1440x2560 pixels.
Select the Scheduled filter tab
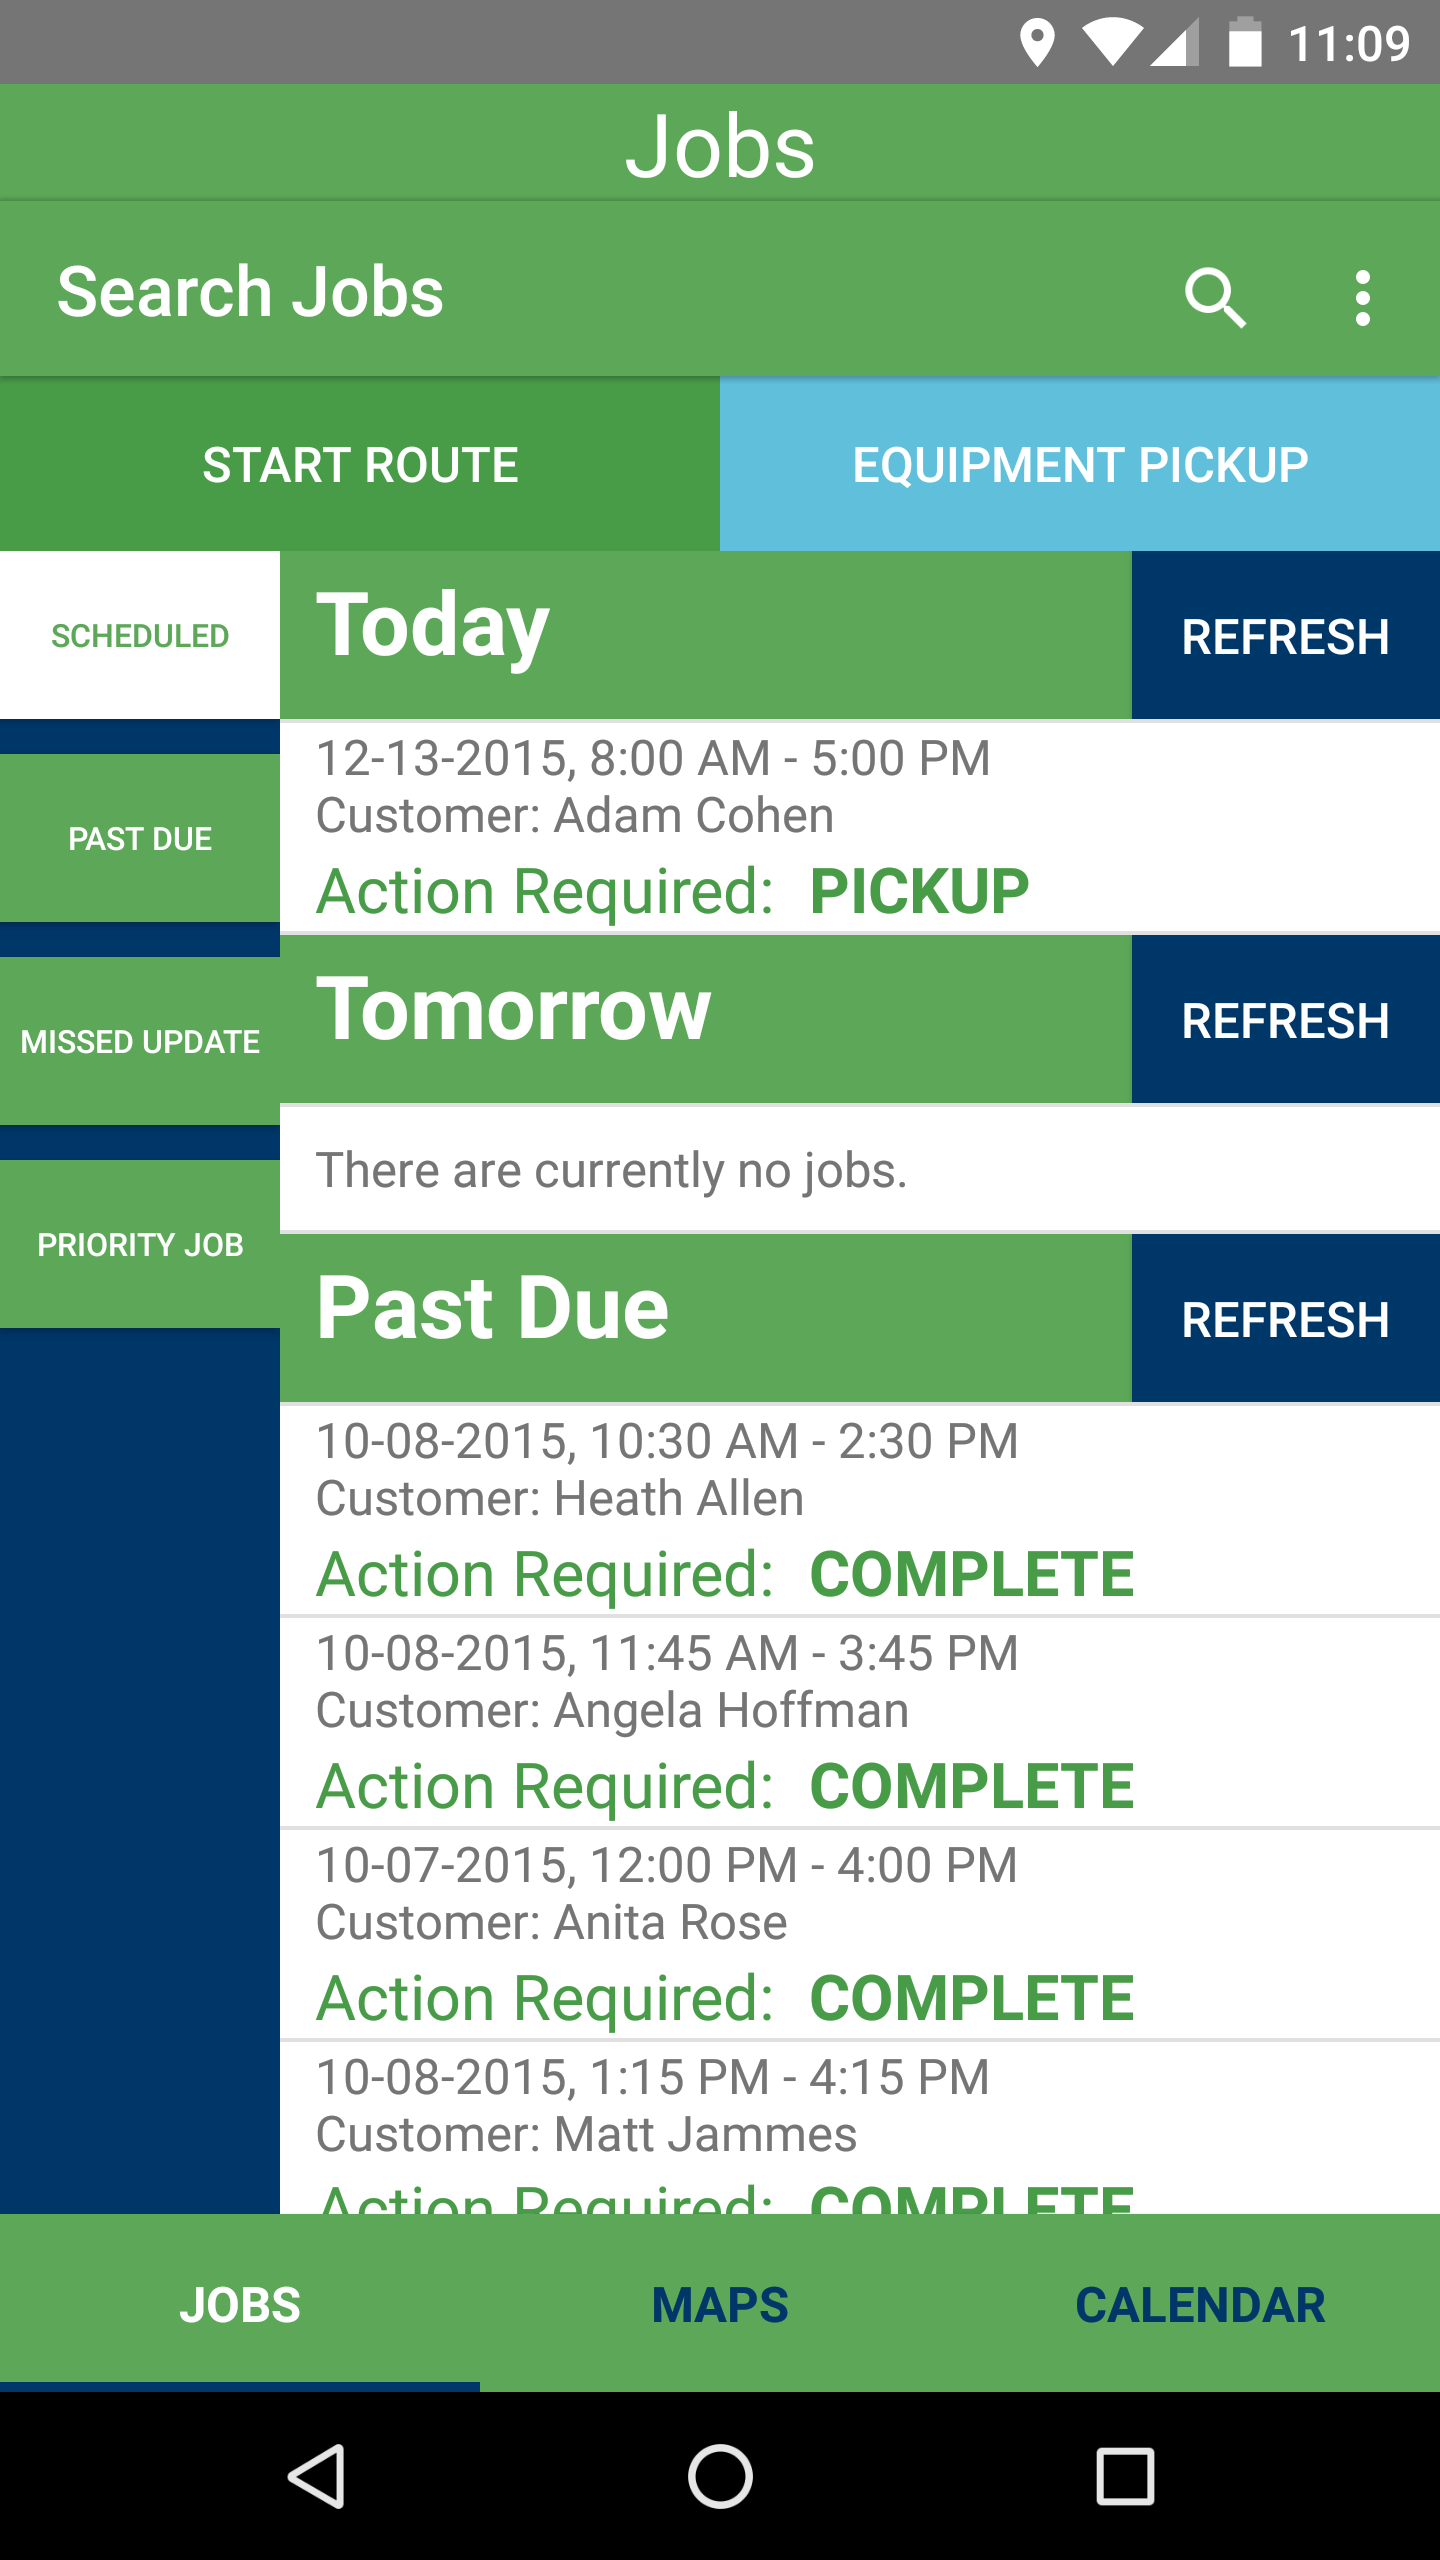(140, 636)
